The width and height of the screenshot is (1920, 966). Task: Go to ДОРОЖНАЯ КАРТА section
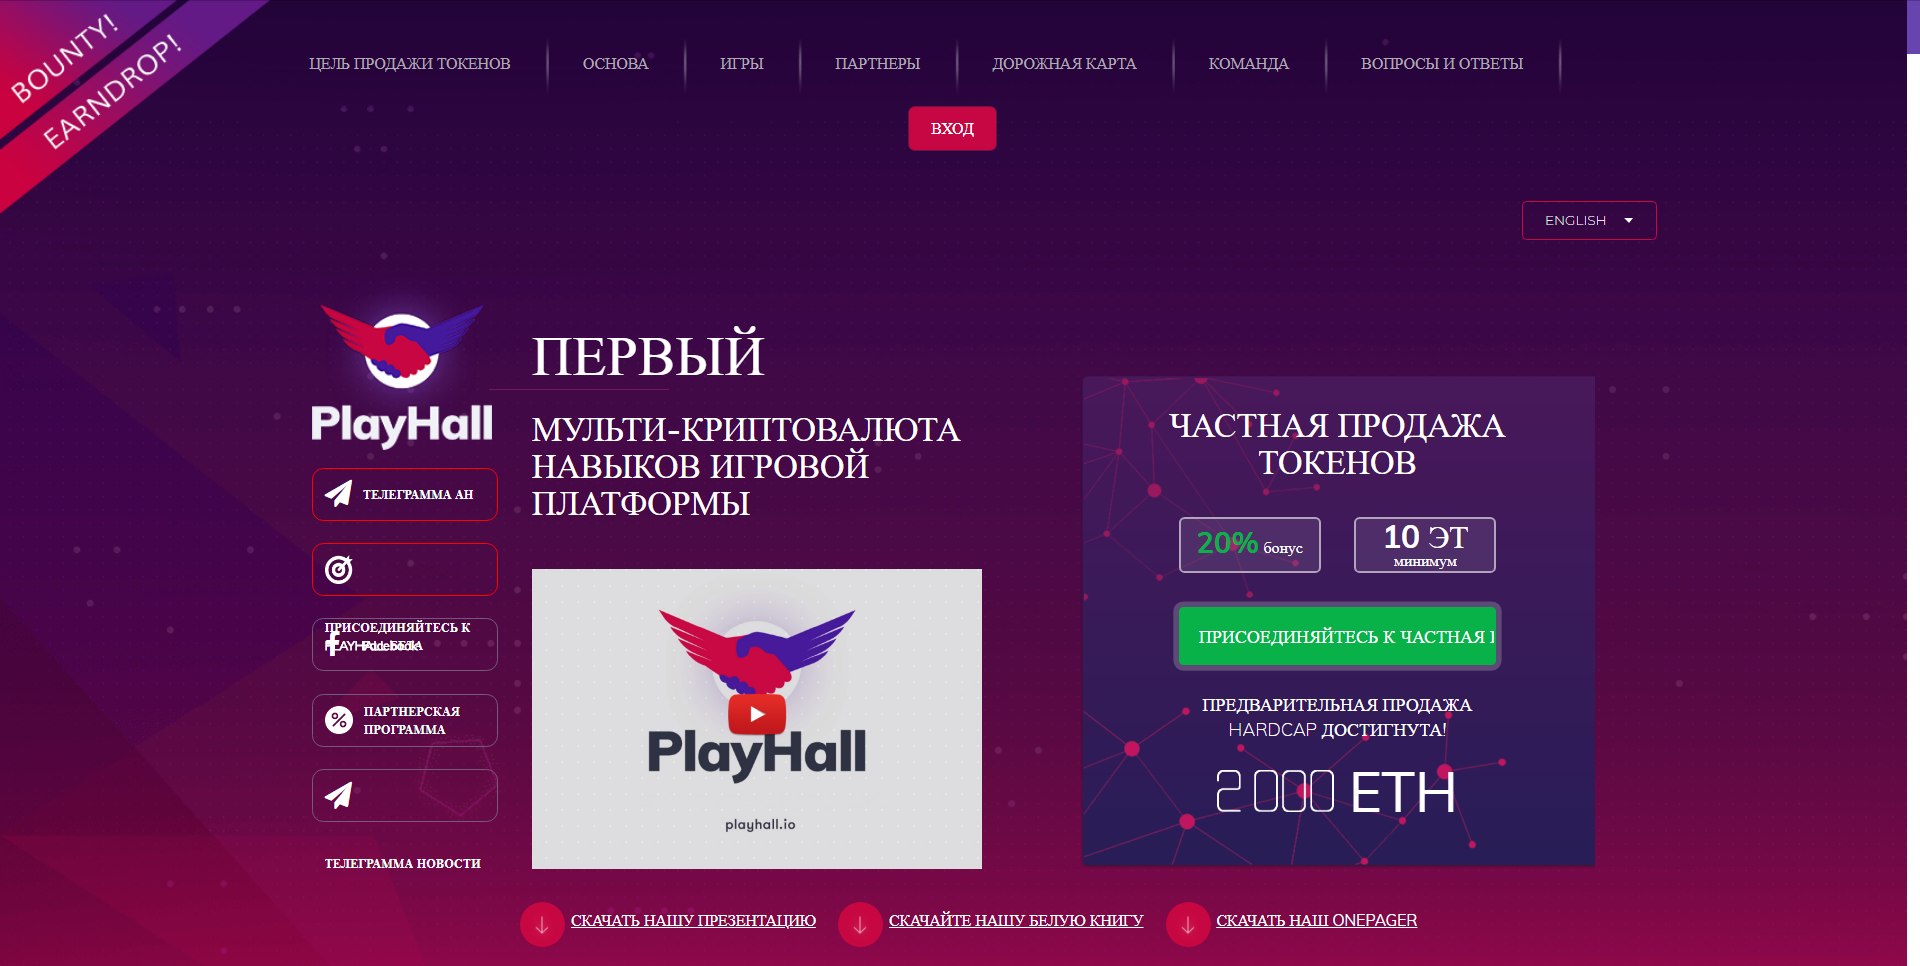tap(1064, 64)
